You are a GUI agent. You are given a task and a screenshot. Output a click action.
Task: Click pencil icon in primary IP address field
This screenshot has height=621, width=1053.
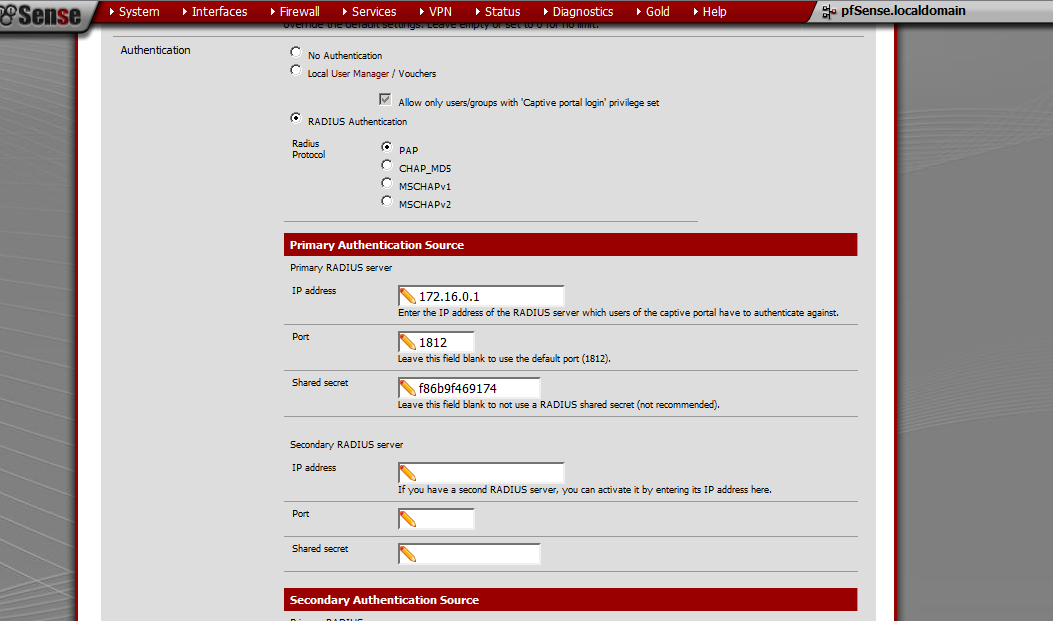click(408, 296)
